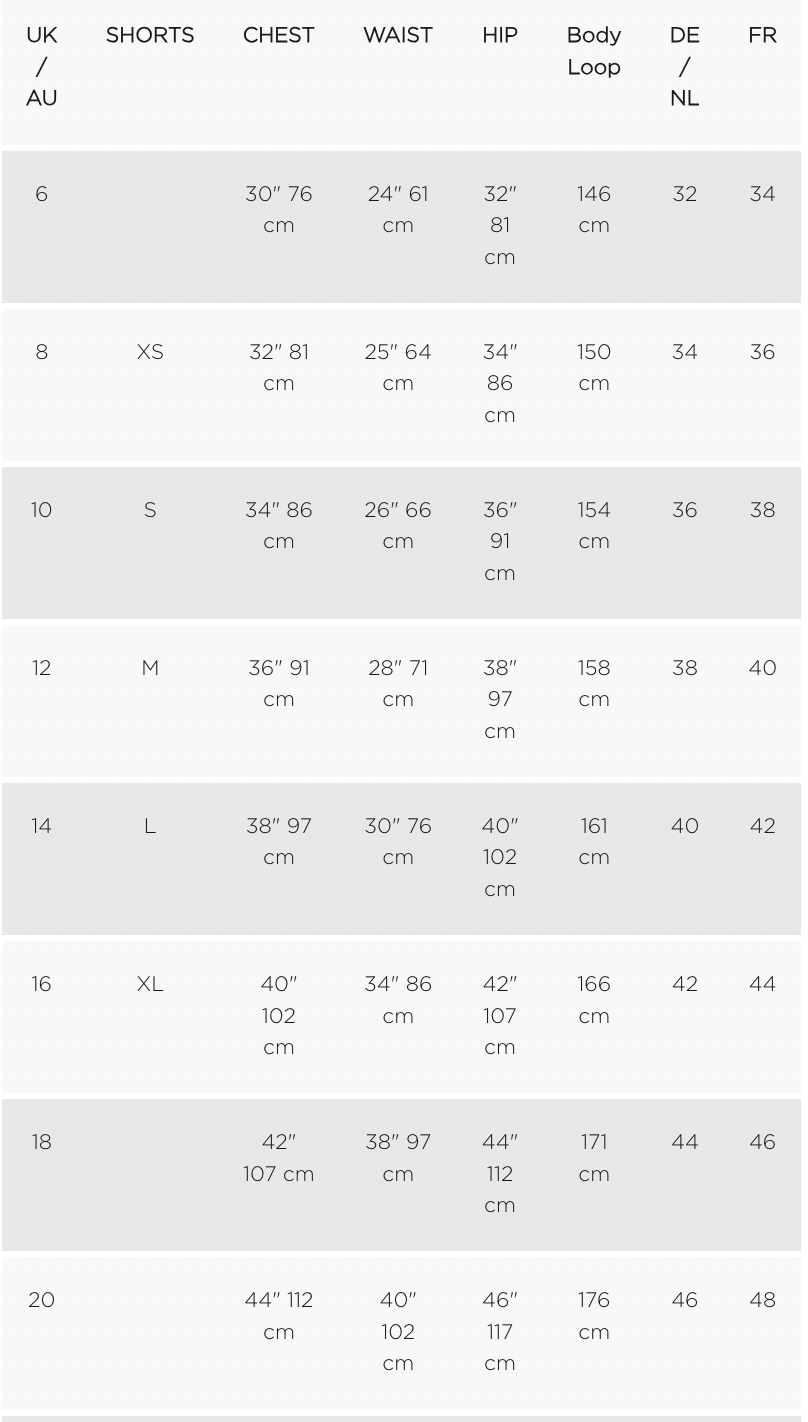Click the 28" 71 cm waist measurement
Viewport: 808px width, 1422px height.
click(x=398, y=684)
